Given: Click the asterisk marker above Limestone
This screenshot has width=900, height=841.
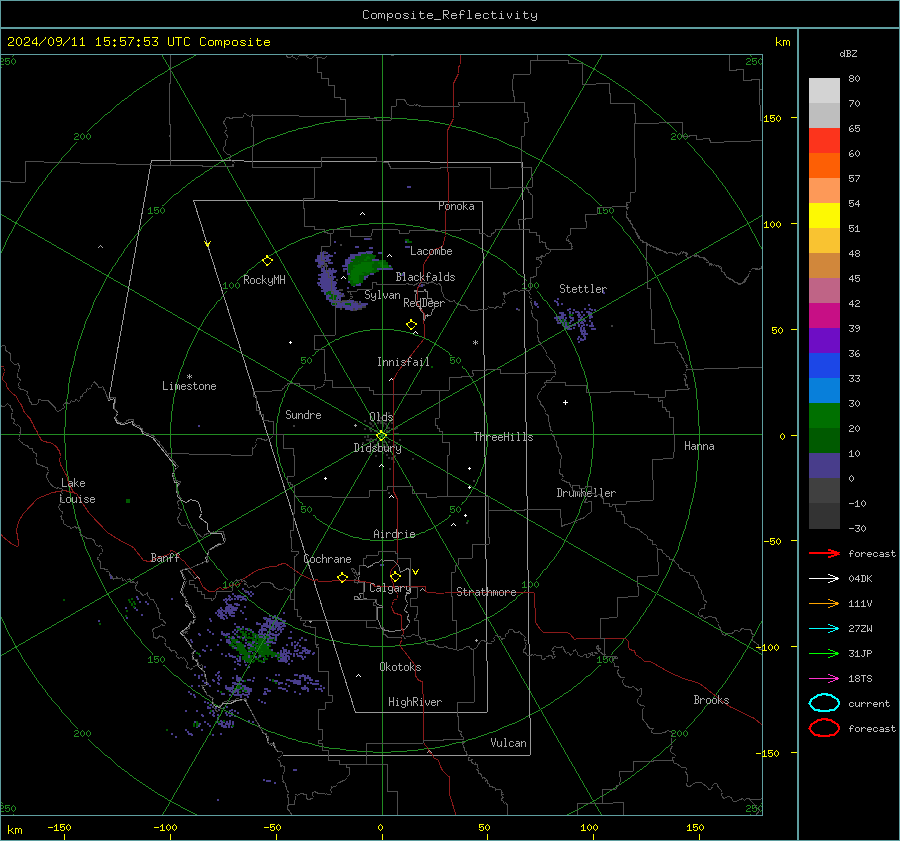Looking at the screenshot, I should (x=189, y=377).
